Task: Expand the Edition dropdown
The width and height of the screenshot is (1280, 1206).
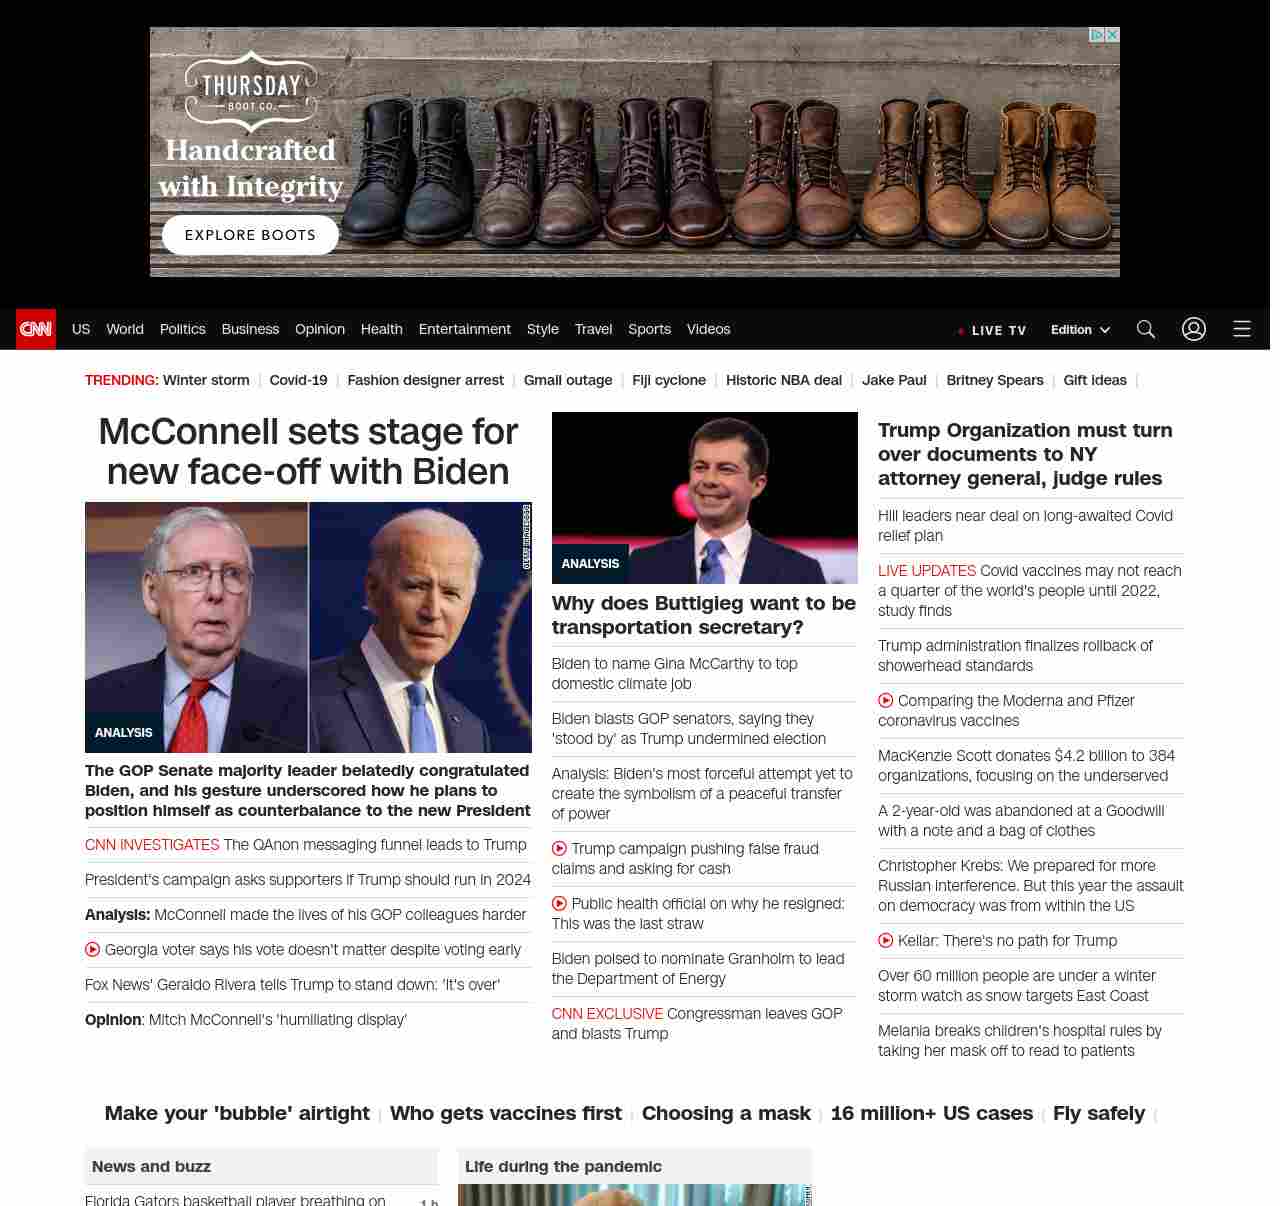Action: (1080, 330)
